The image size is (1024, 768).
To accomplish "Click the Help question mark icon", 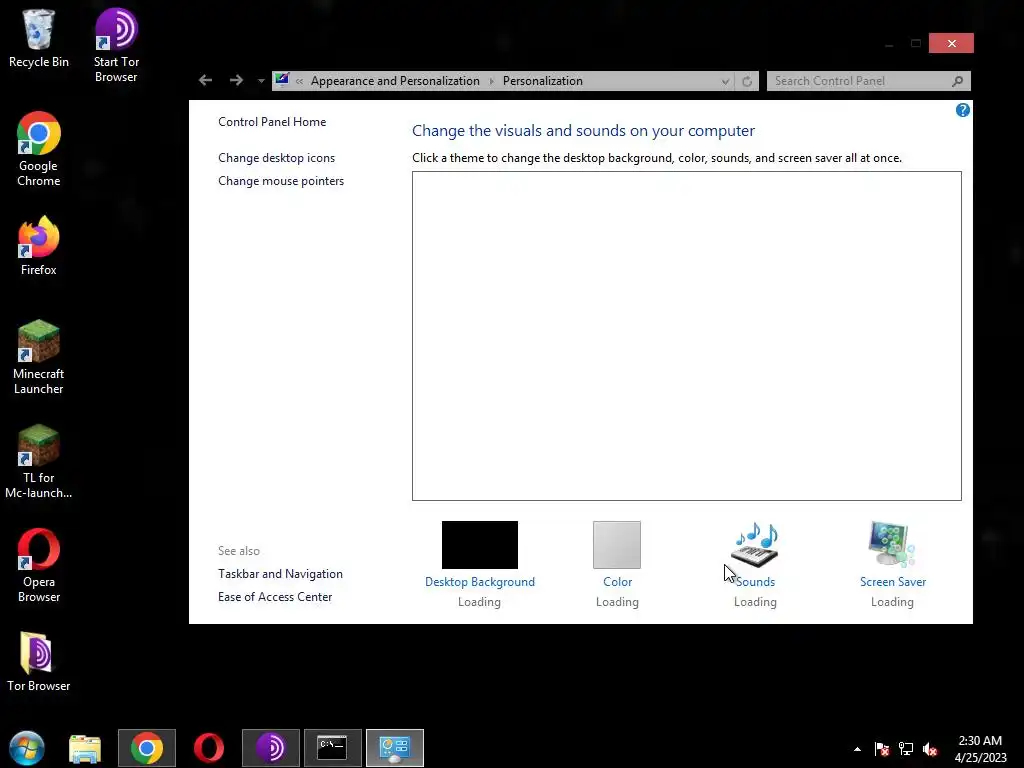I will 963,110.
